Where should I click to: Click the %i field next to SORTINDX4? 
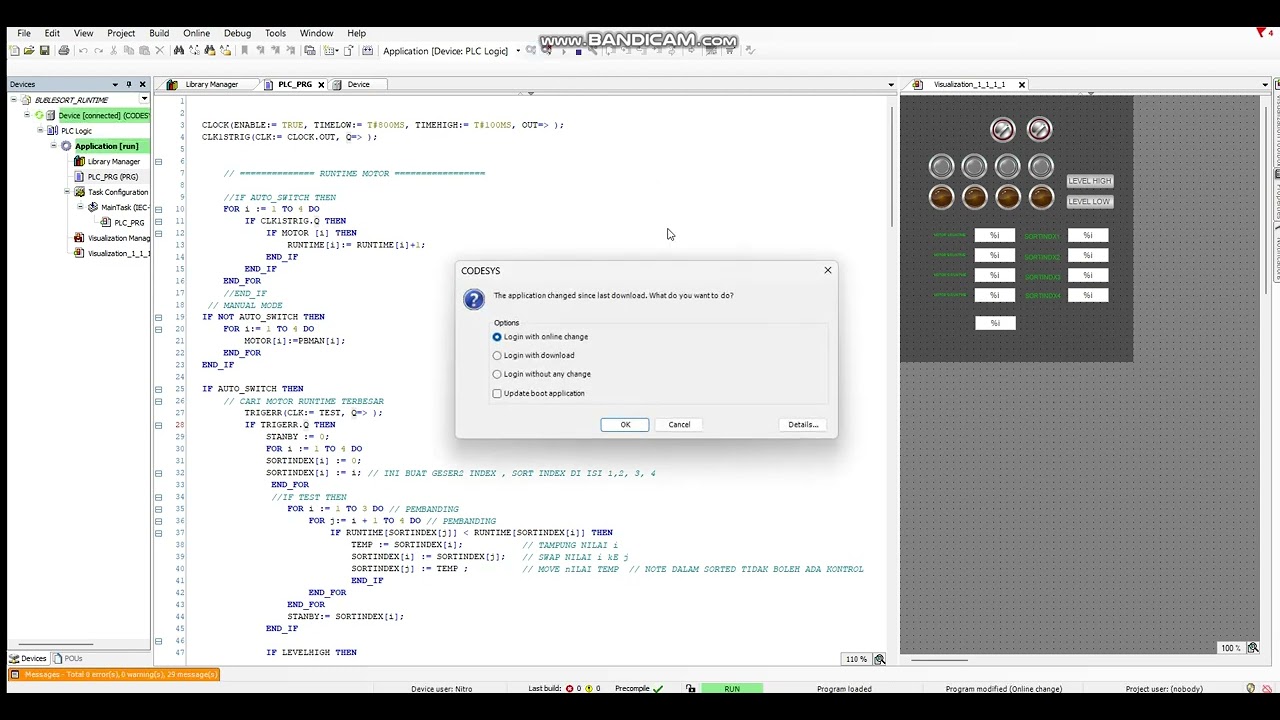[x=1087, y=296]
